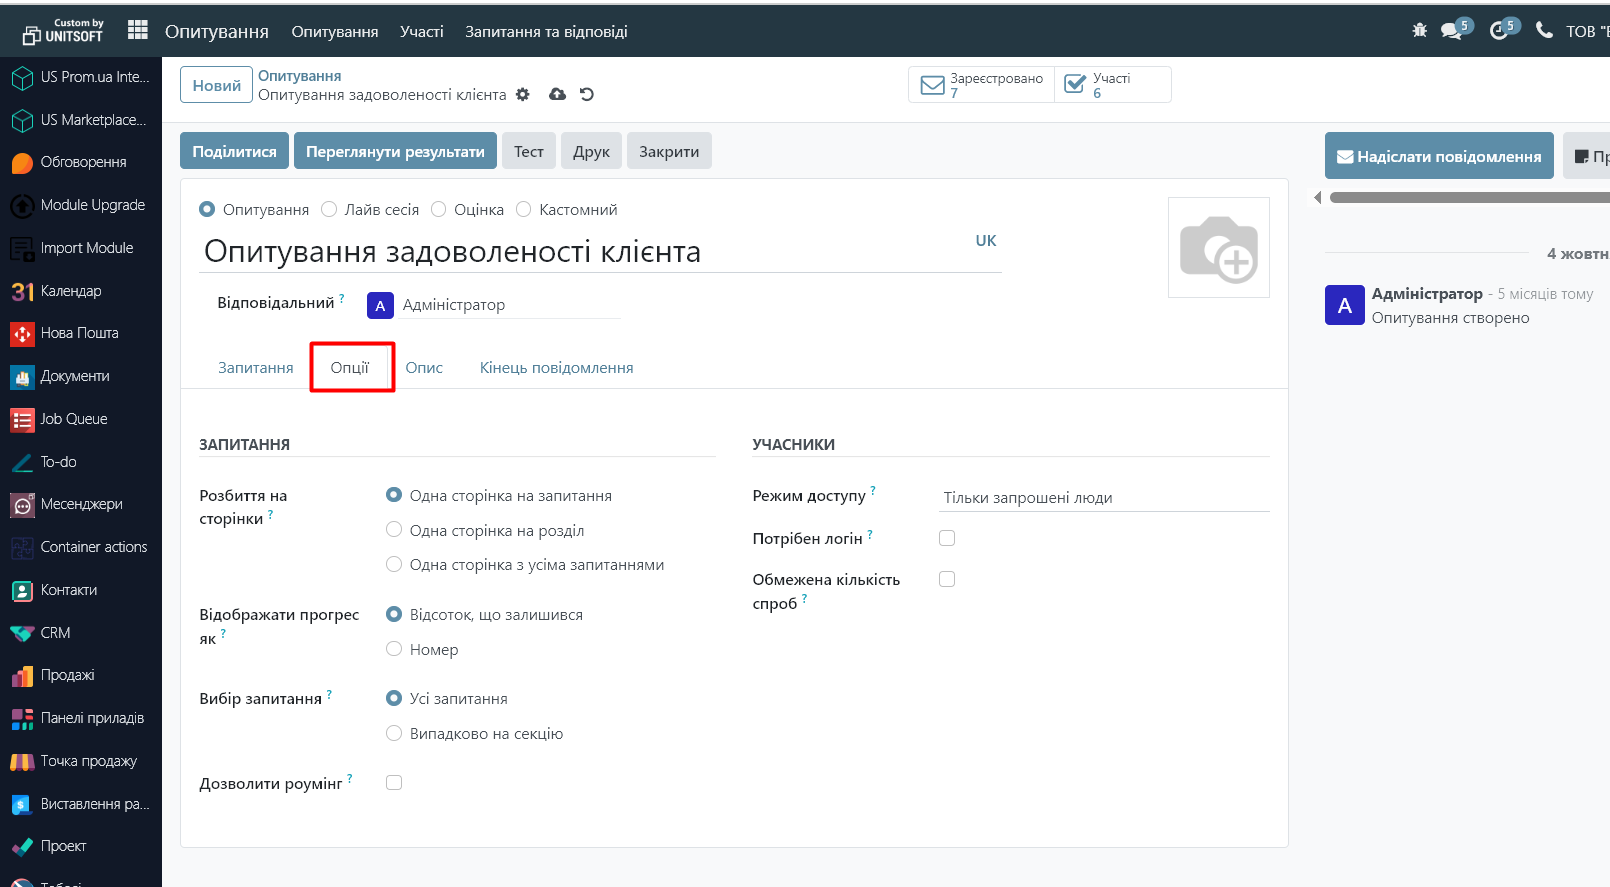Open Запитання та відповіді menu
This screenshot has width=1610, height=887.
pos(546,32)
